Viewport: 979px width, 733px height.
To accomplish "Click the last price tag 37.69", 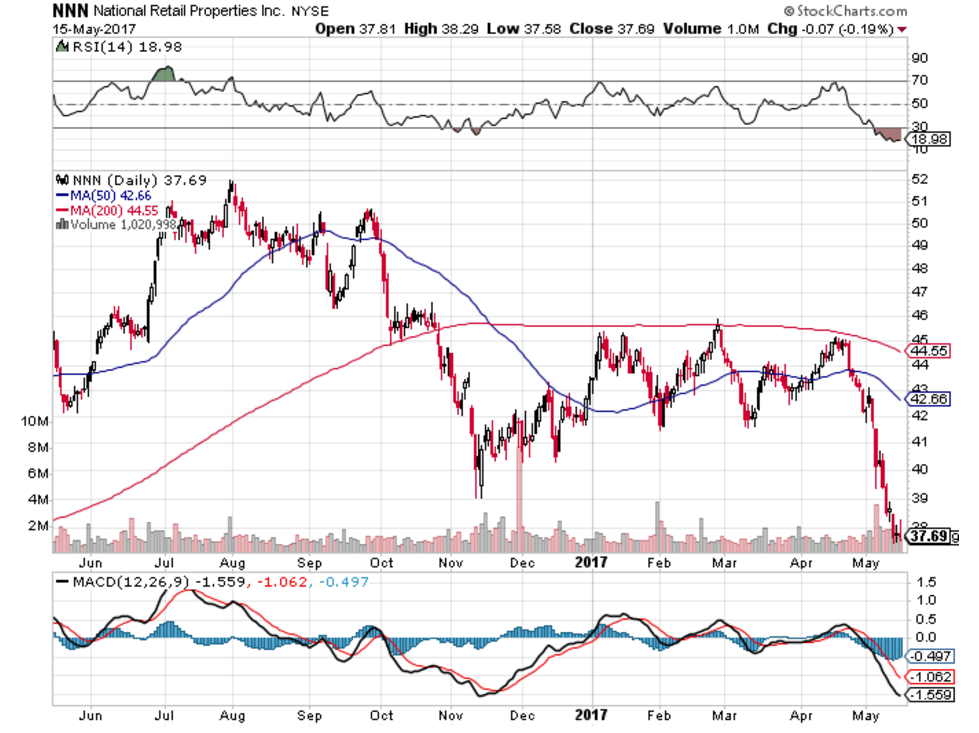I will tap(928, 536).
